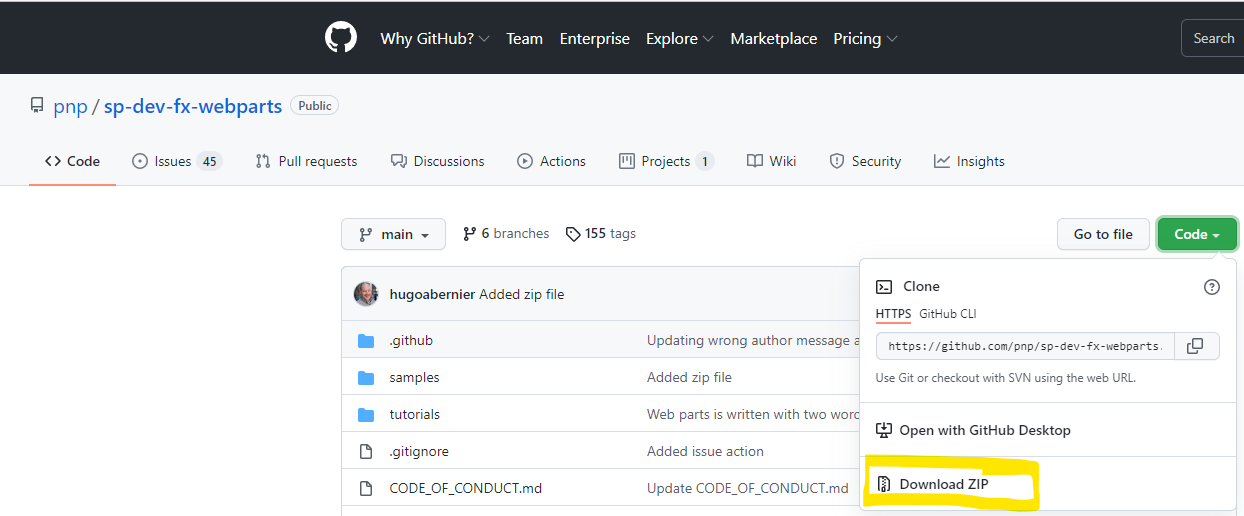The image size is (1244, 516).
Task: Click the help question mark icon in Clone
Action: click(x=1212, y=287)
